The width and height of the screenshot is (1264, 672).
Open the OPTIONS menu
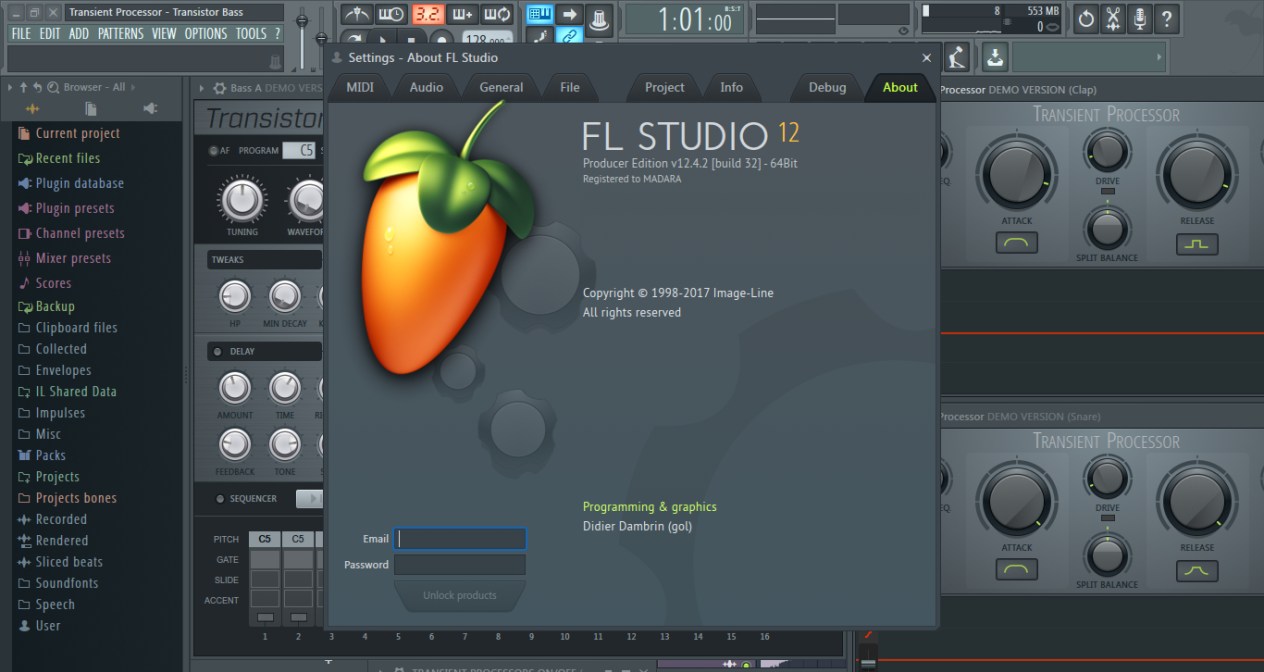[x=206, y=33]
